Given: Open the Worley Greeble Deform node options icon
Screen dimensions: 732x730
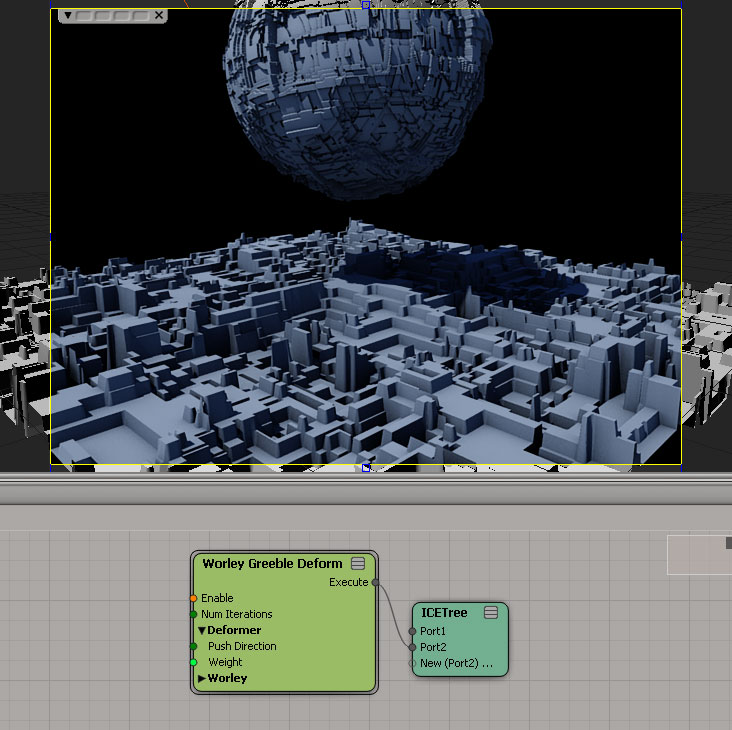Looking at the screenshot, I should [x=358, y=564].
